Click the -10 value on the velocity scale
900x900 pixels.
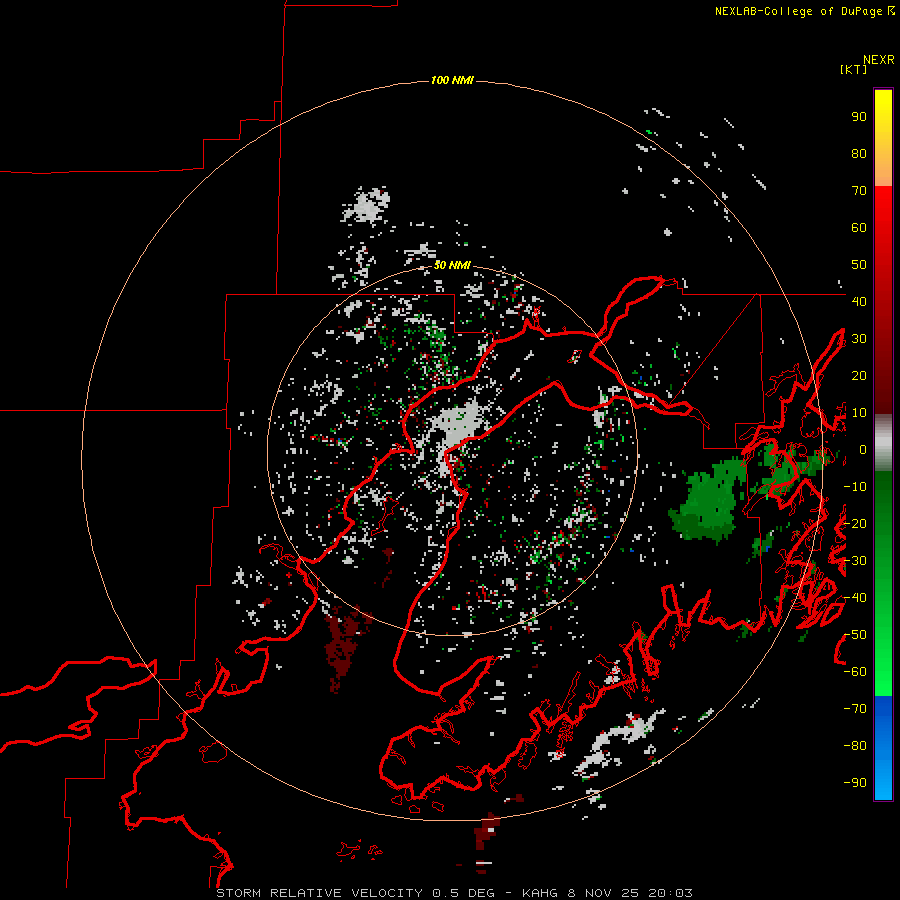pos(855,487)
